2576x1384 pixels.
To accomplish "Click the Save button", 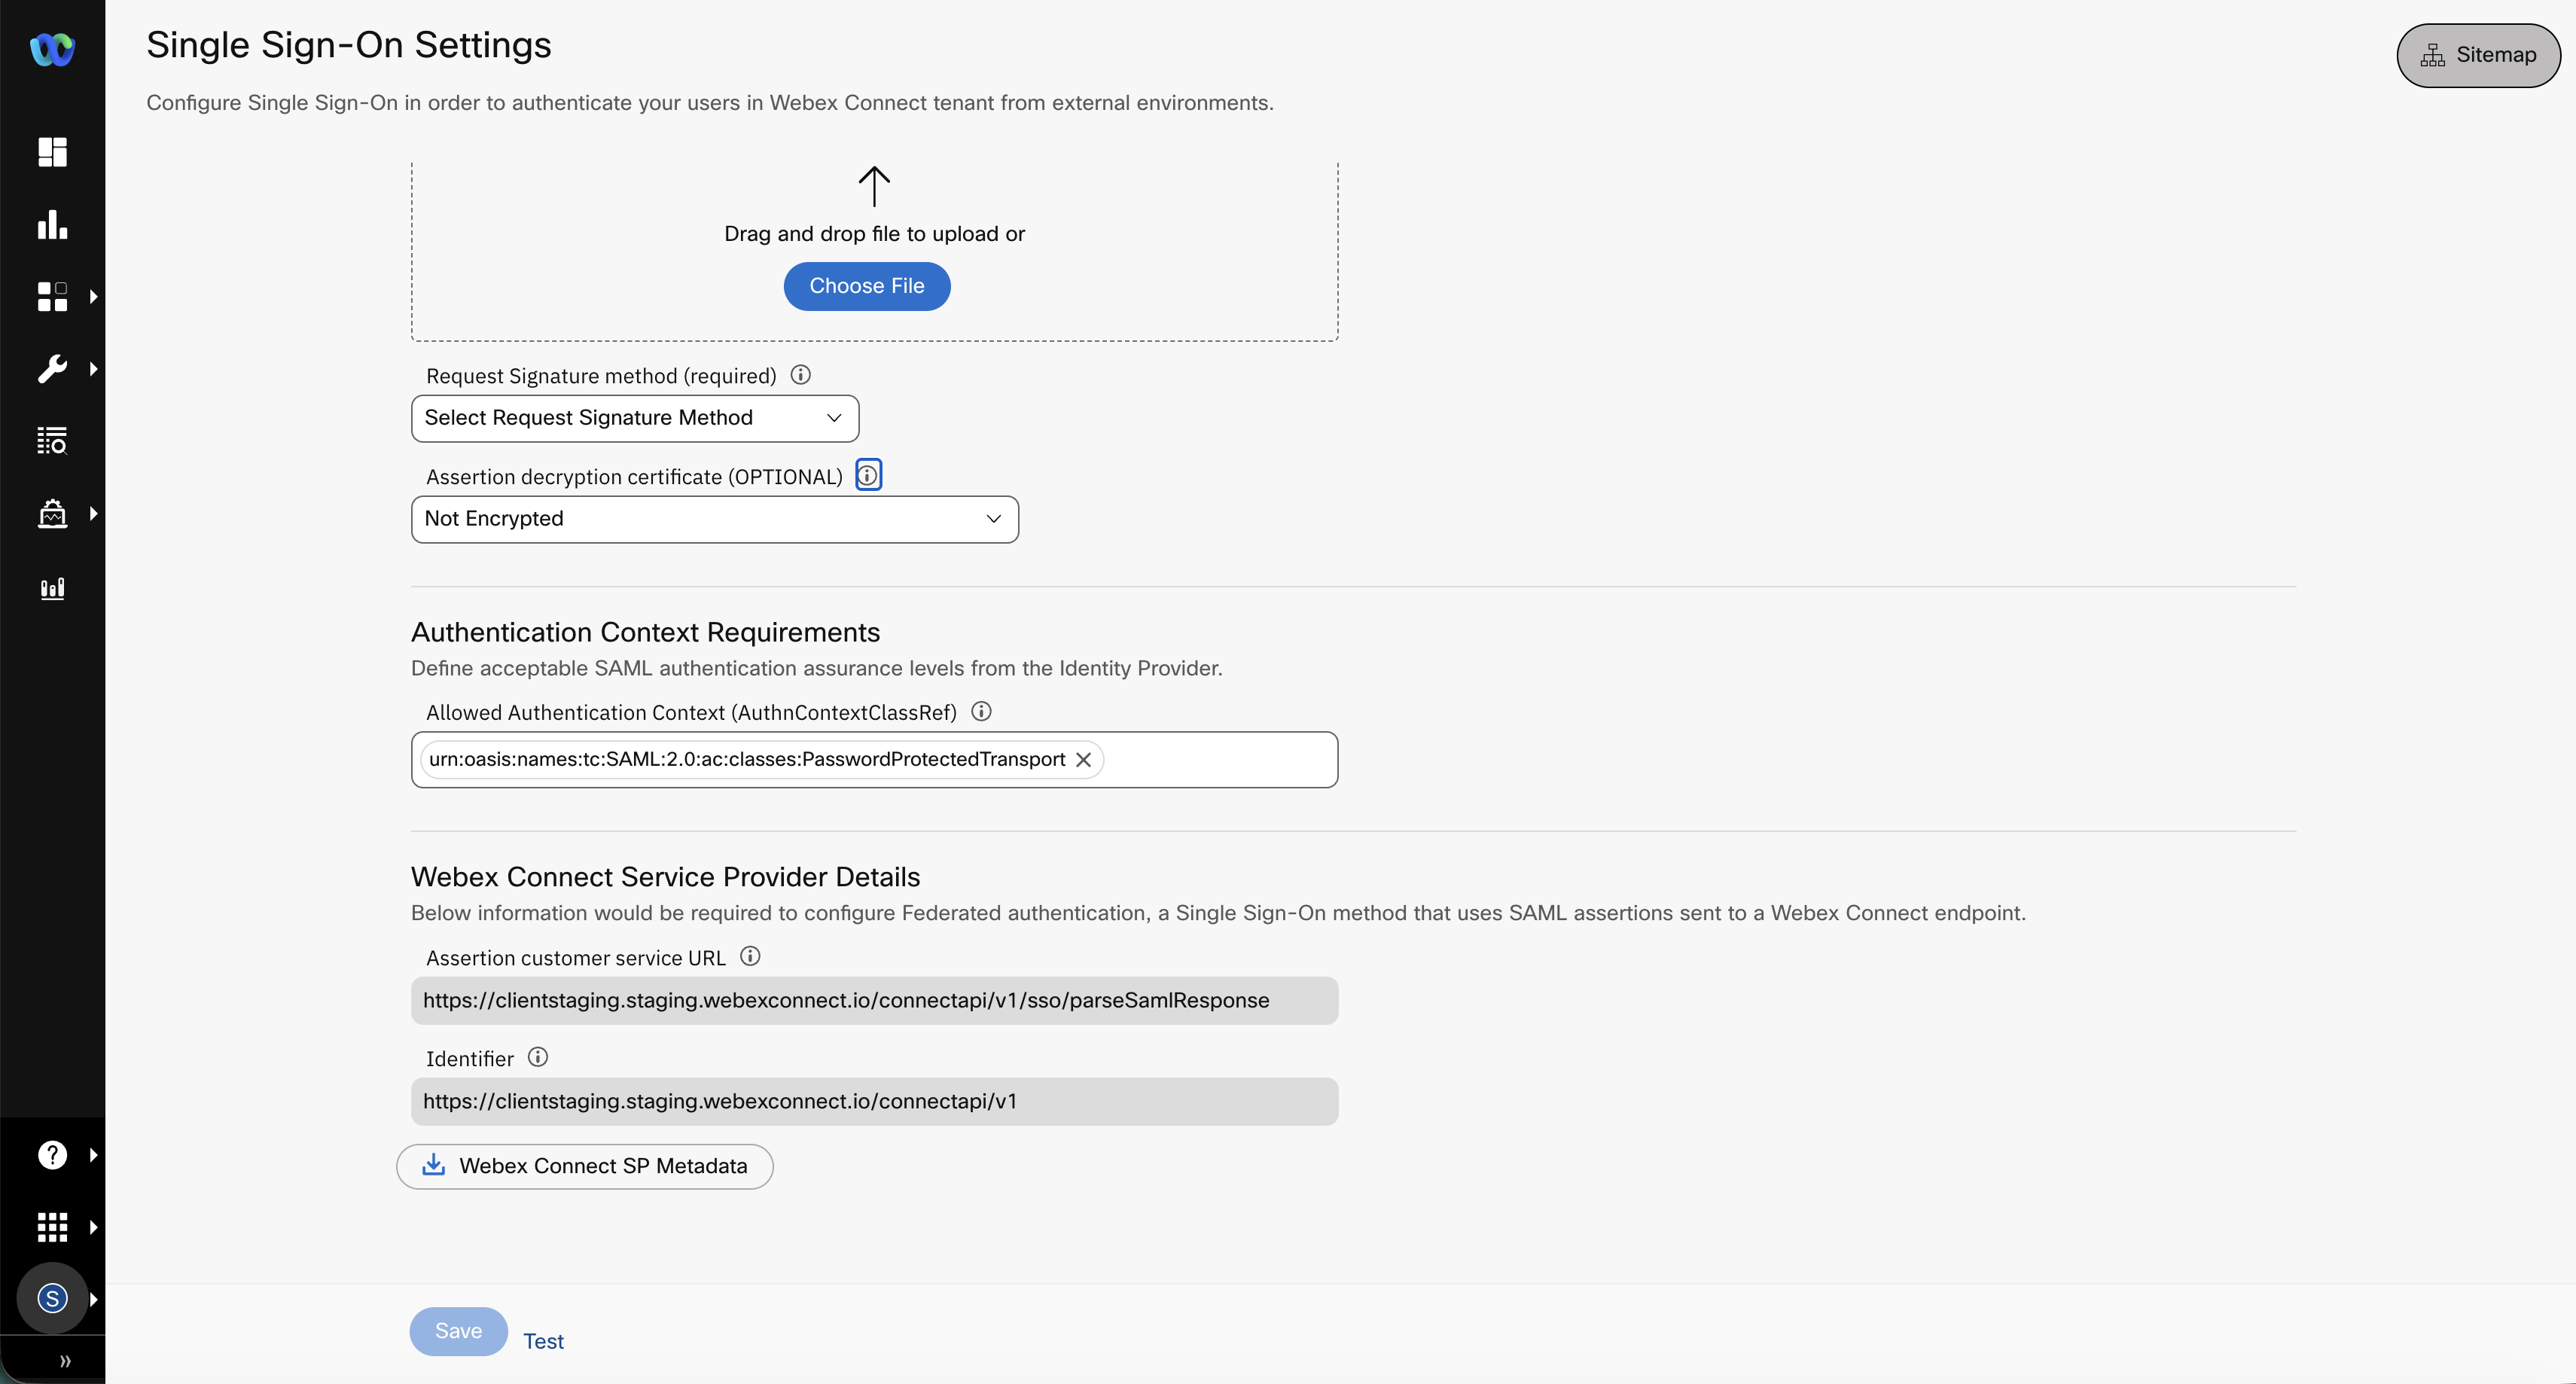I will pyautogui.click(x=459, y=1331).
